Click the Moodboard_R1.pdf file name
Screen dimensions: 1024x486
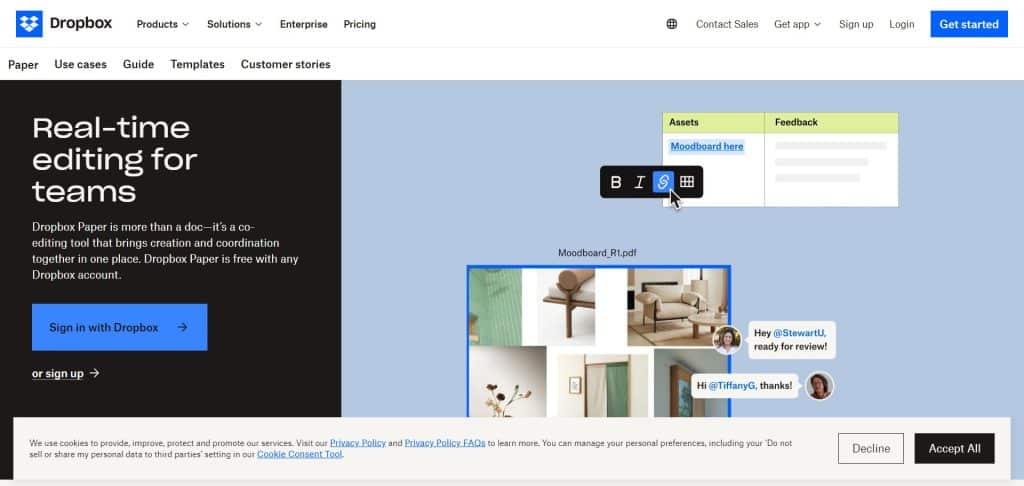(597, 253)
